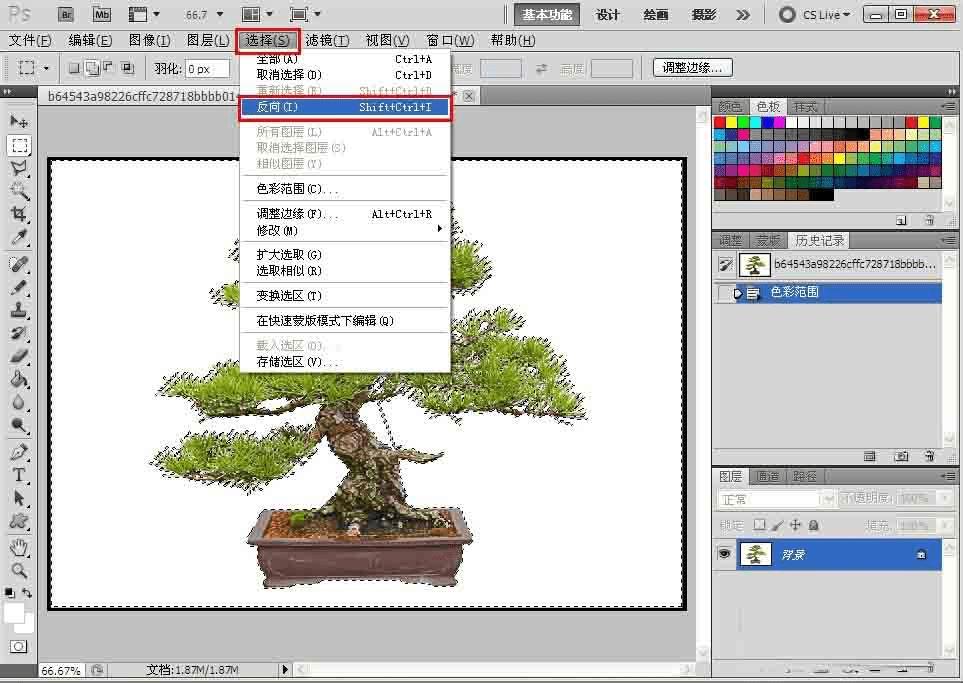This screenshot has width=963, height=683.
Task: Launch Adobe Bridge from top bar
Action: pyautogui.click(x=65, y=14)
